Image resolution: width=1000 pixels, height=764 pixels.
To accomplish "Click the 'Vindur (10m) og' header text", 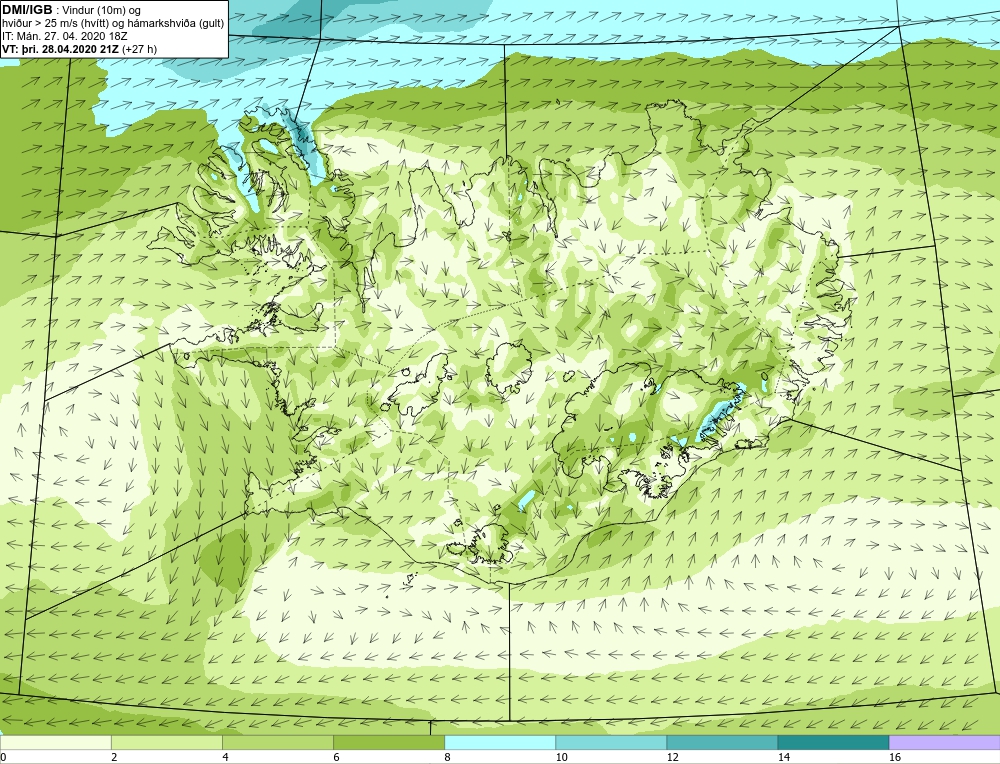I will (103, 10).
